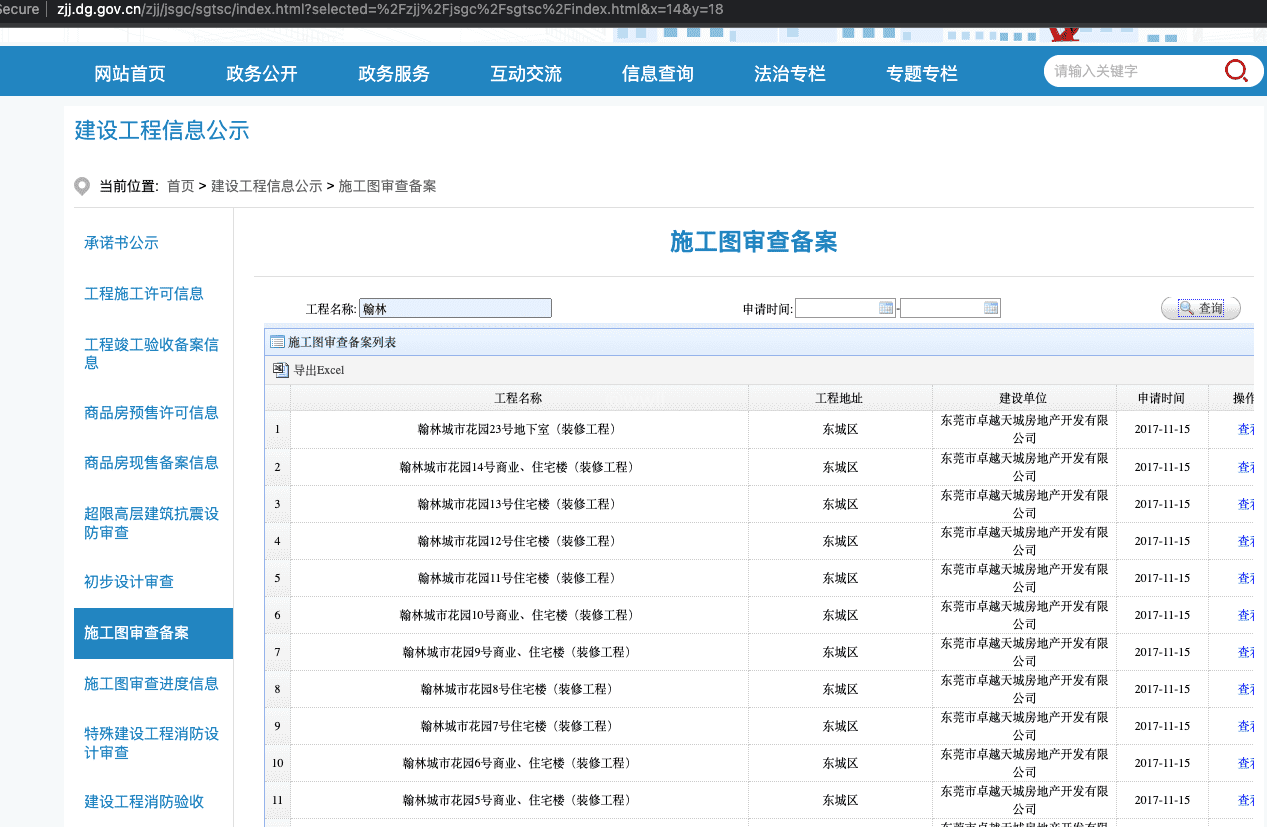
Task: Click the view link for 7号住宅楼
Action: point(1247,726)
